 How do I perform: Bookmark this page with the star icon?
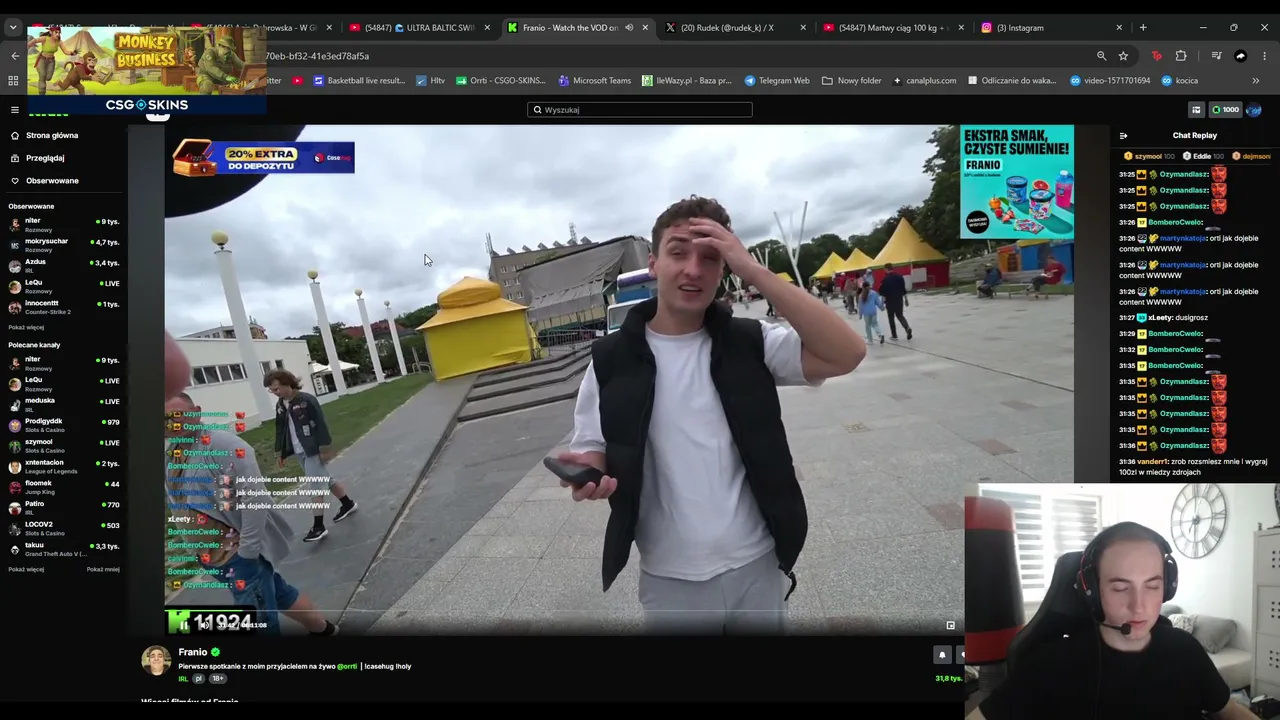click(1123, 56)
